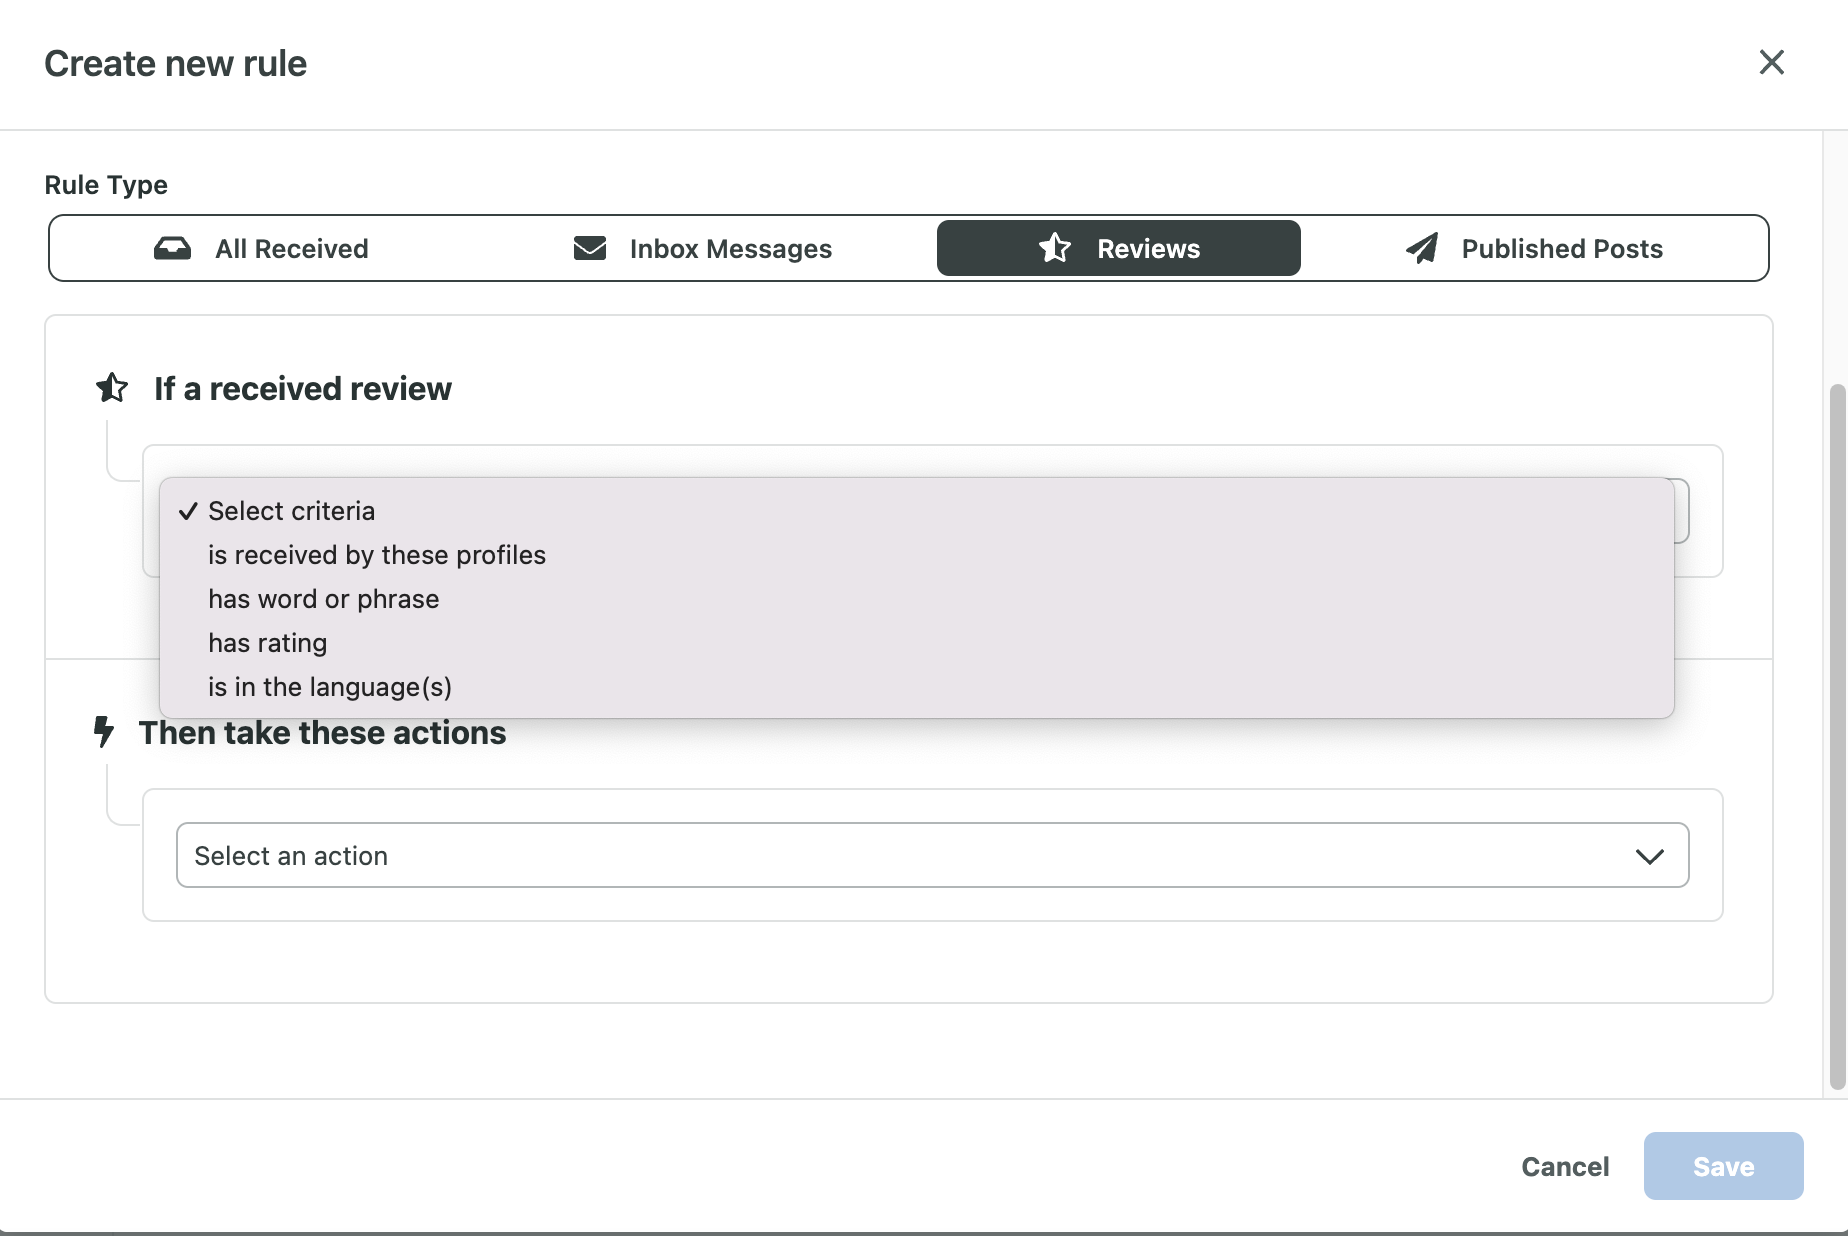This screenshot has width=1848, height=1236.
Task: Close the Create new rule dialog
Action: (x=1773, y=62)
